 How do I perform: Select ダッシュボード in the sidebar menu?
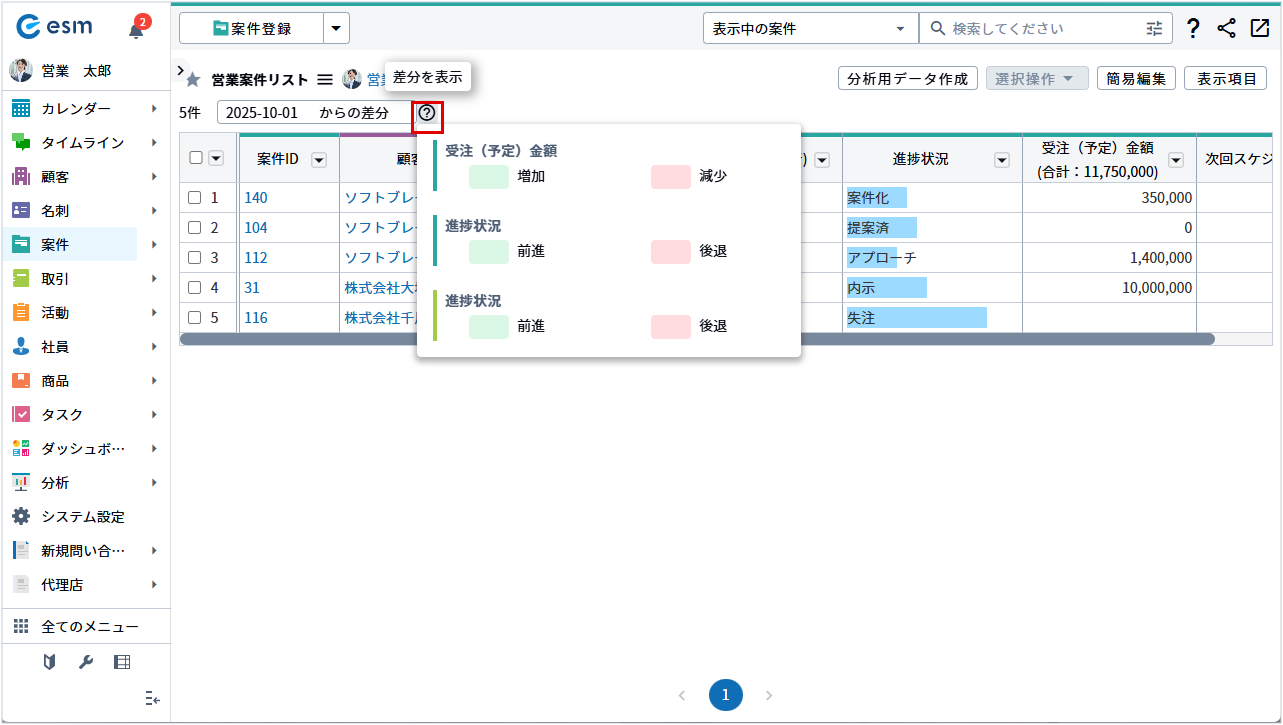[x=83, y=448]
